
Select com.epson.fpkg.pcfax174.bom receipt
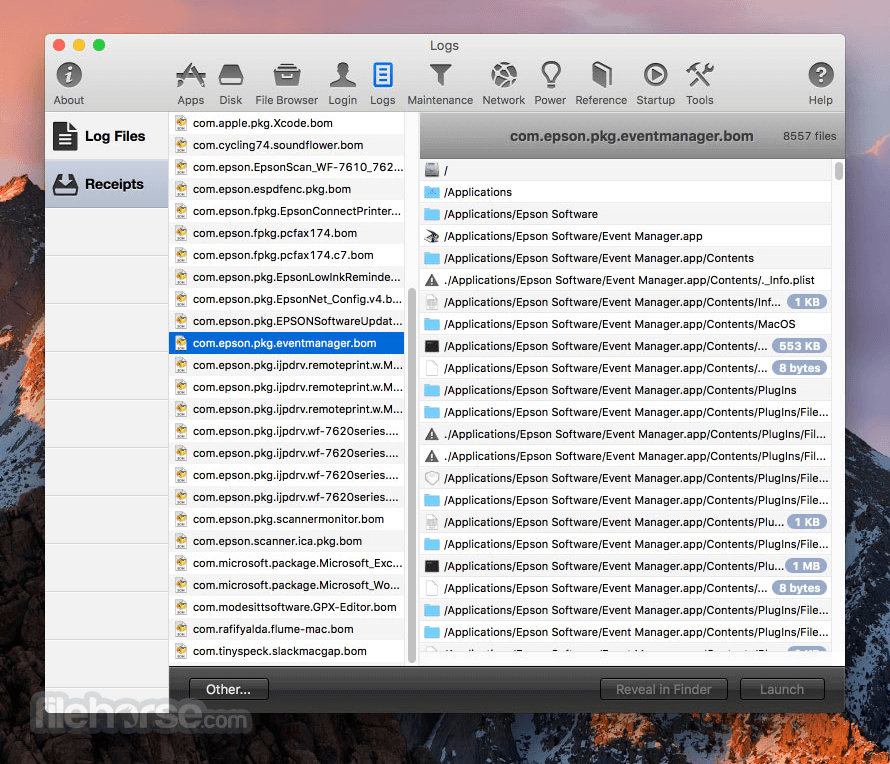(x=287, y=233)
